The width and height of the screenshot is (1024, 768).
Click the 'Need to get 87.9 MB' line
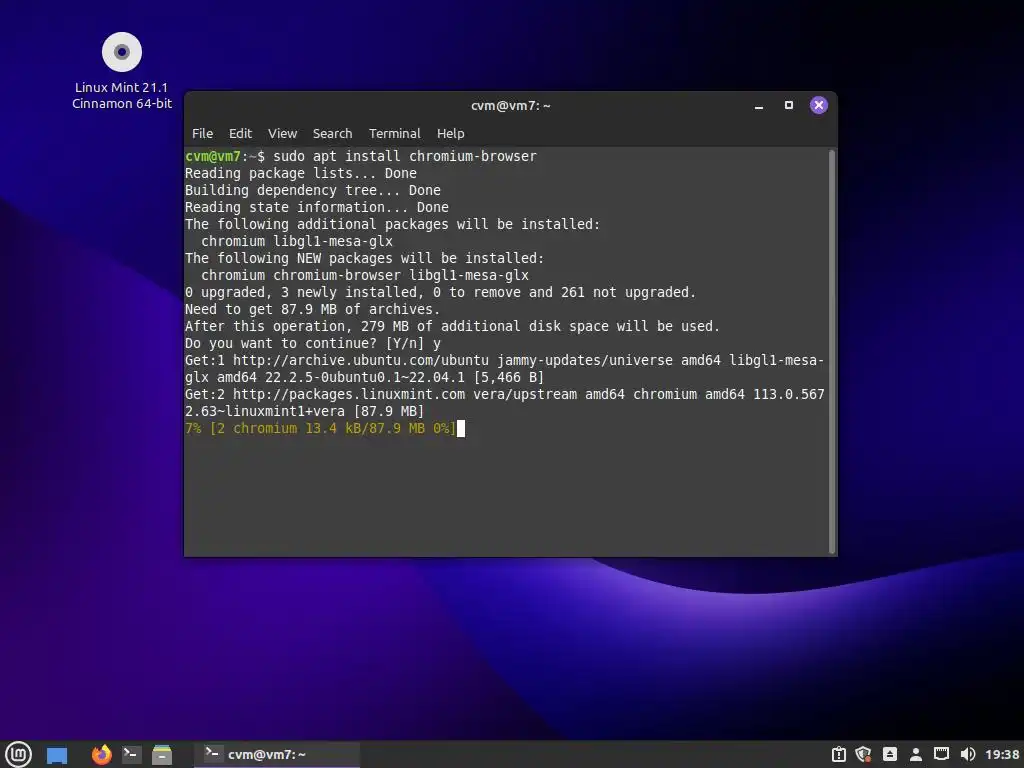pyautogui.click(x=312, y=310)
